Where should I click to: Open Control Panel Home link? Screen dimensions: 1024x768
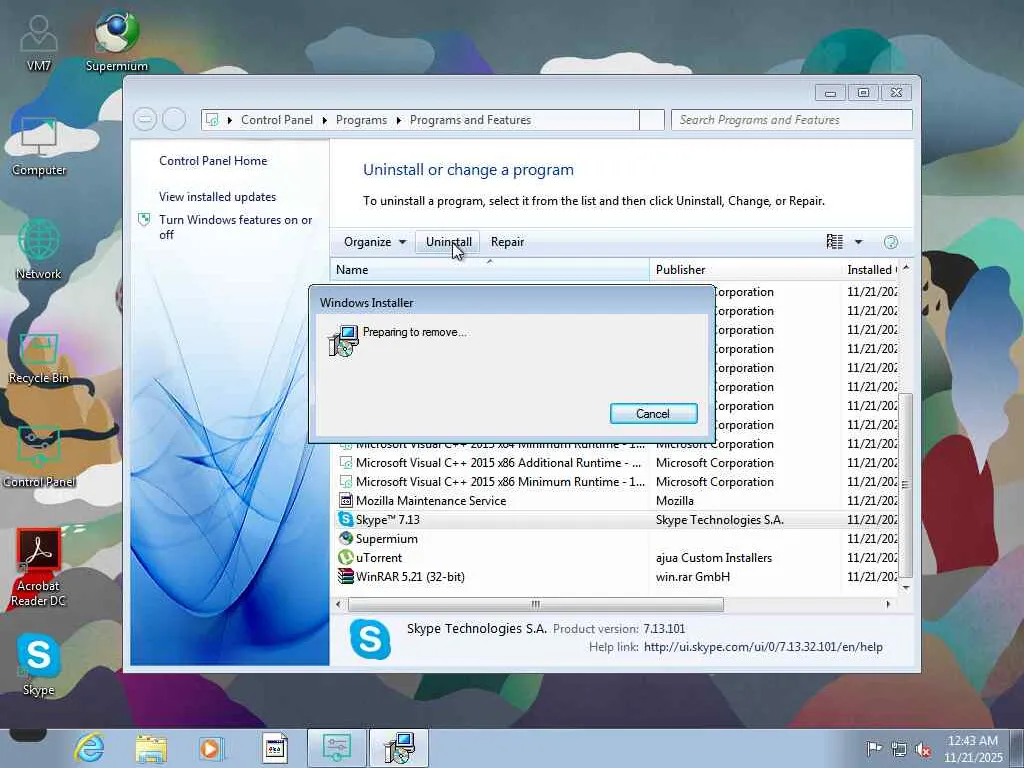[x=213, y=161]
